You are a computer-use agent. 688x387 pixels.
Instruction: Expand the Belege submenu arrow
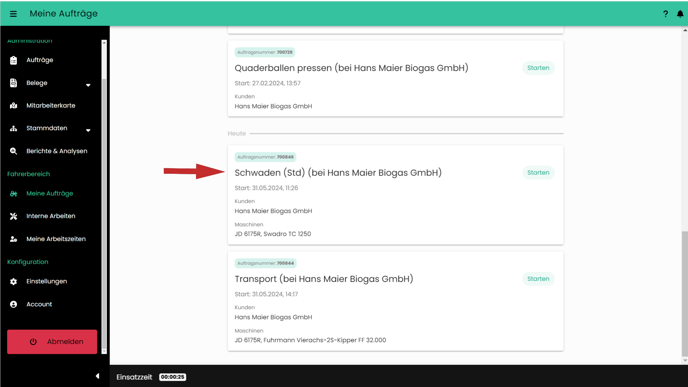(x=88, y=85)
